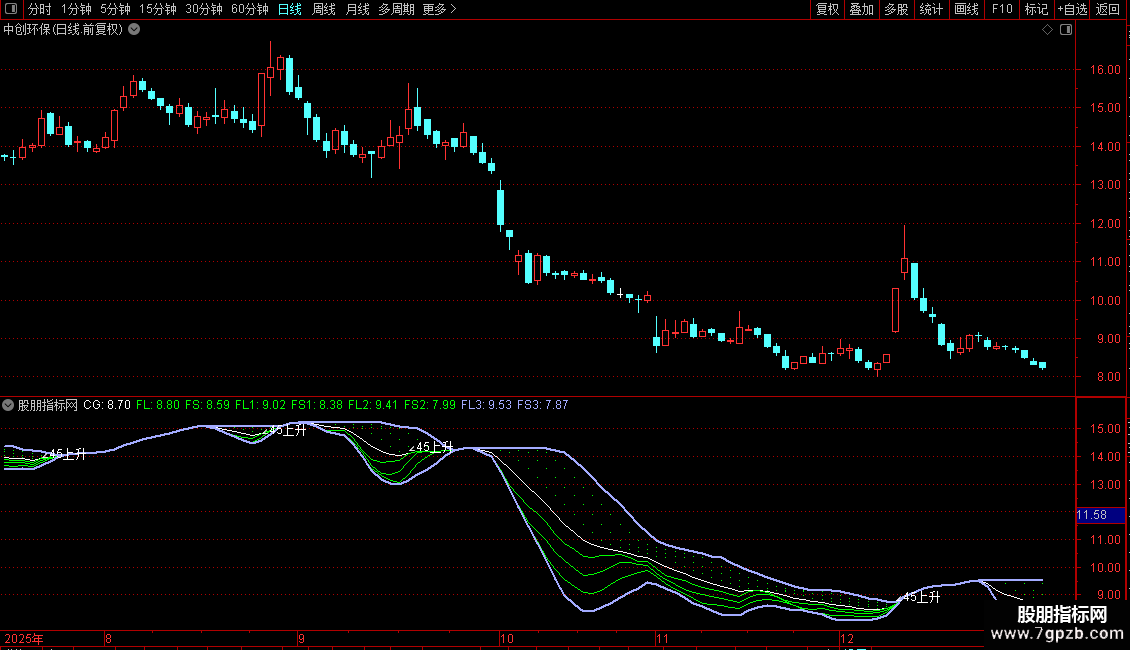Open 多周期 multi-period view
This screenshot has width=1130, height=650.
[x=396, y=9]
